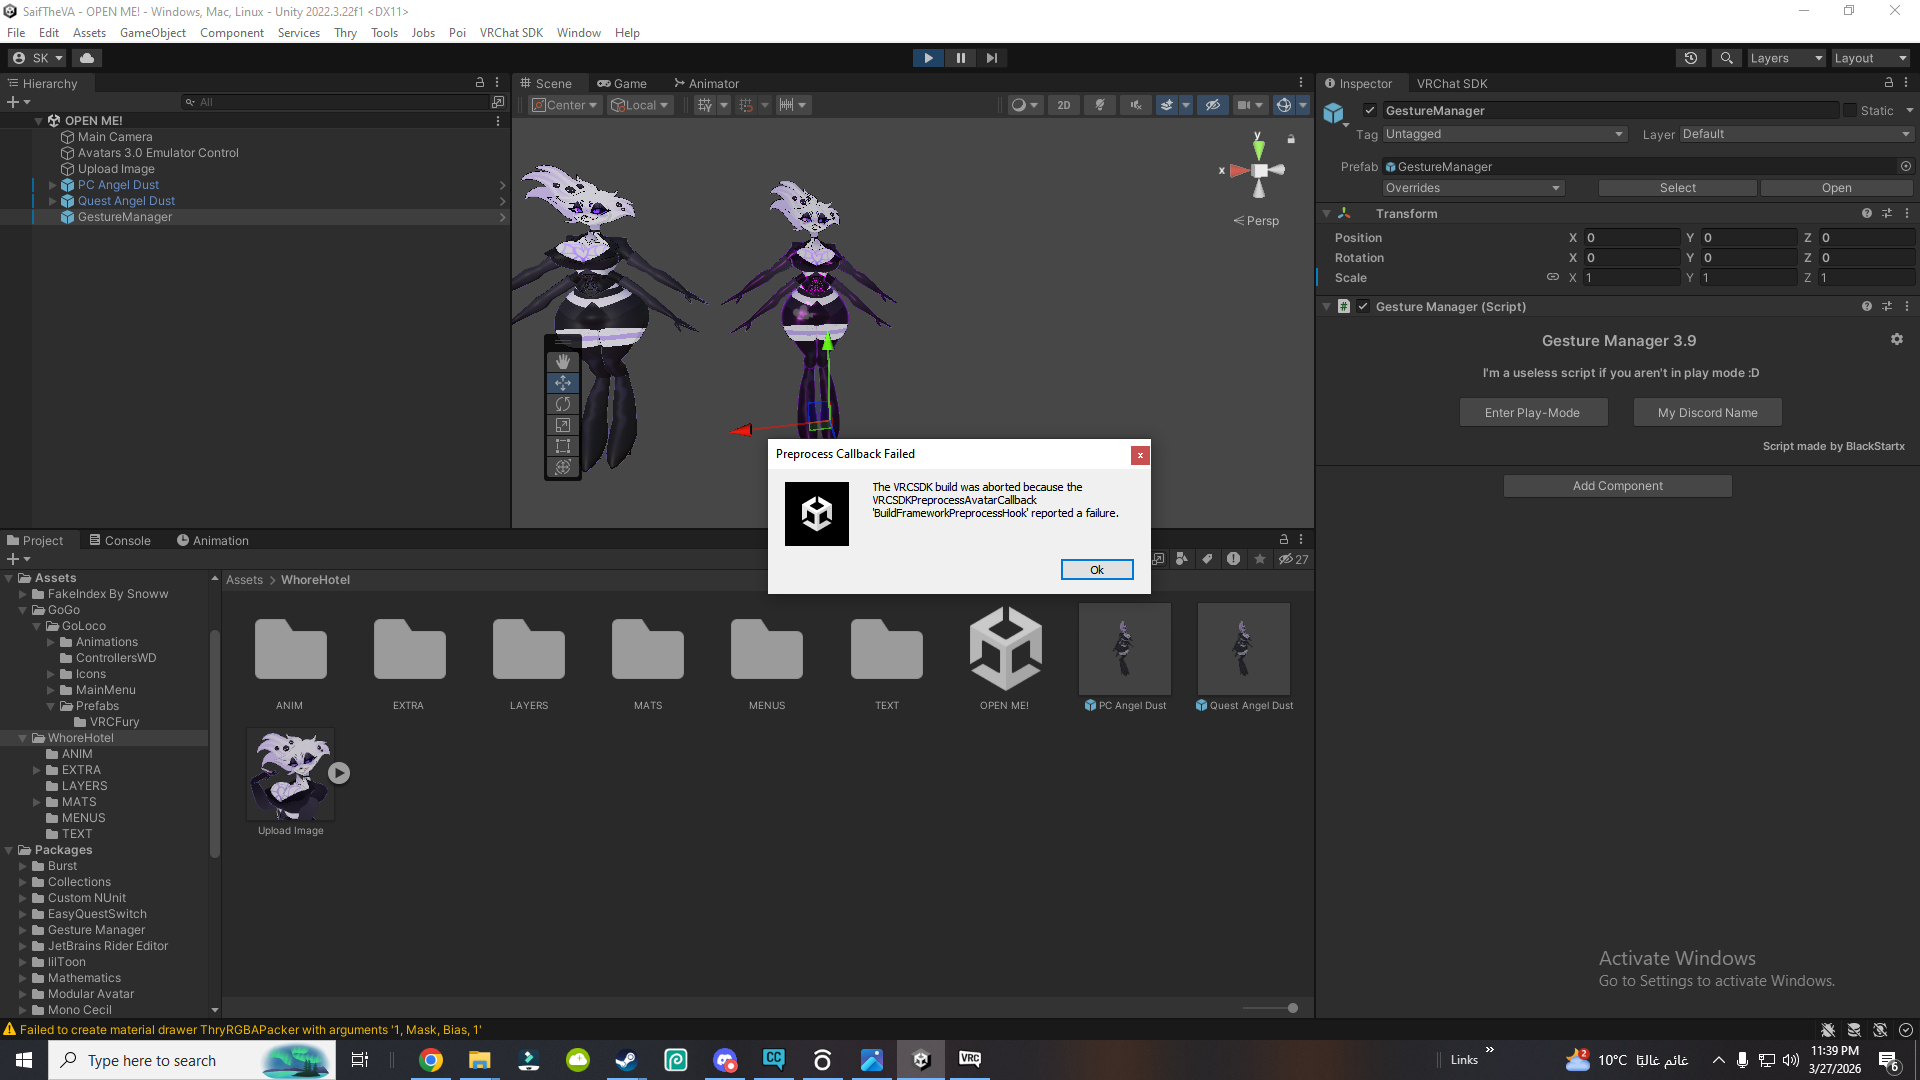Click Enter Play-Mode button

(1533, 412)
